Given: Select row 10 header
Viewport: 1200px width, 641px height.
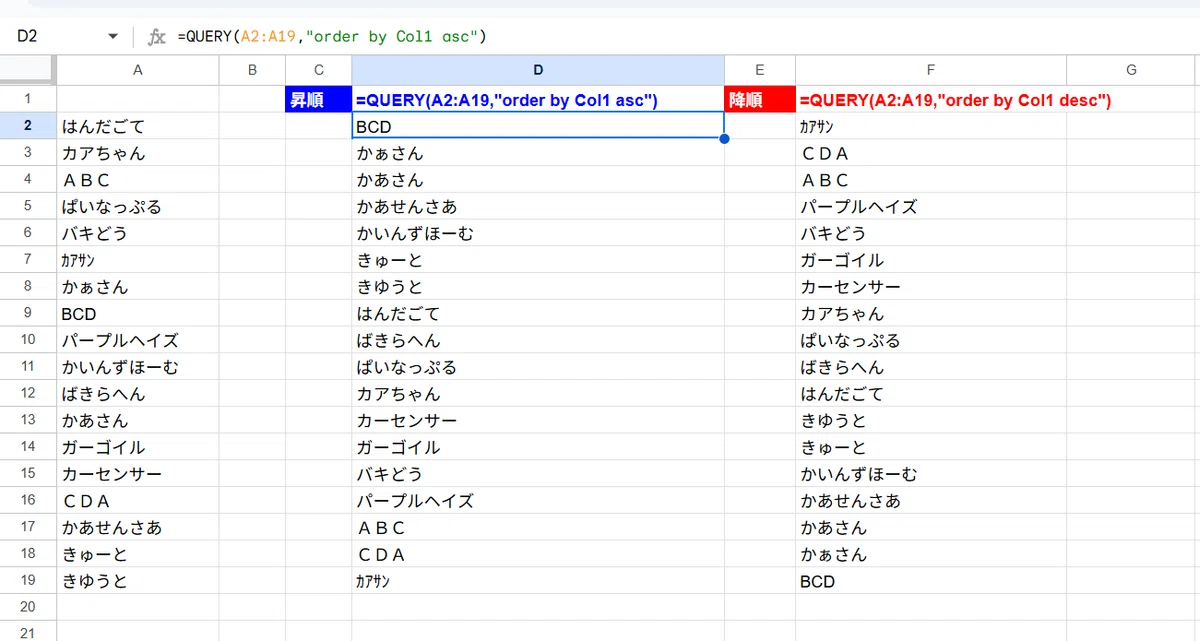Looking at the screenshot, I should point(28,340).
